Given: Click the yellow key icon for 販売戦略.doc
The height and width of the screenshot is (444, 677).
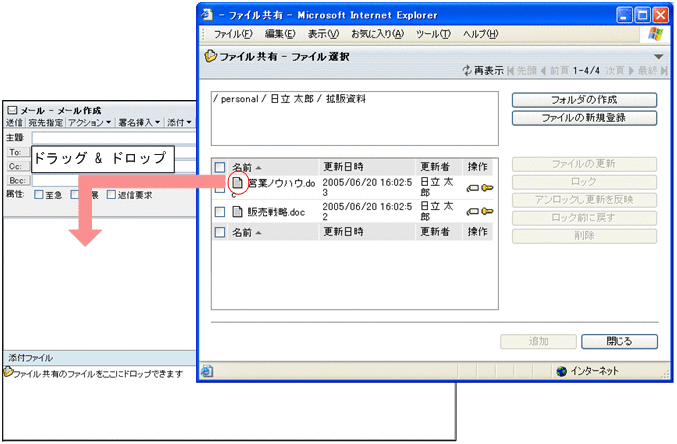Looking at the screenshot, I should [487, 211].
